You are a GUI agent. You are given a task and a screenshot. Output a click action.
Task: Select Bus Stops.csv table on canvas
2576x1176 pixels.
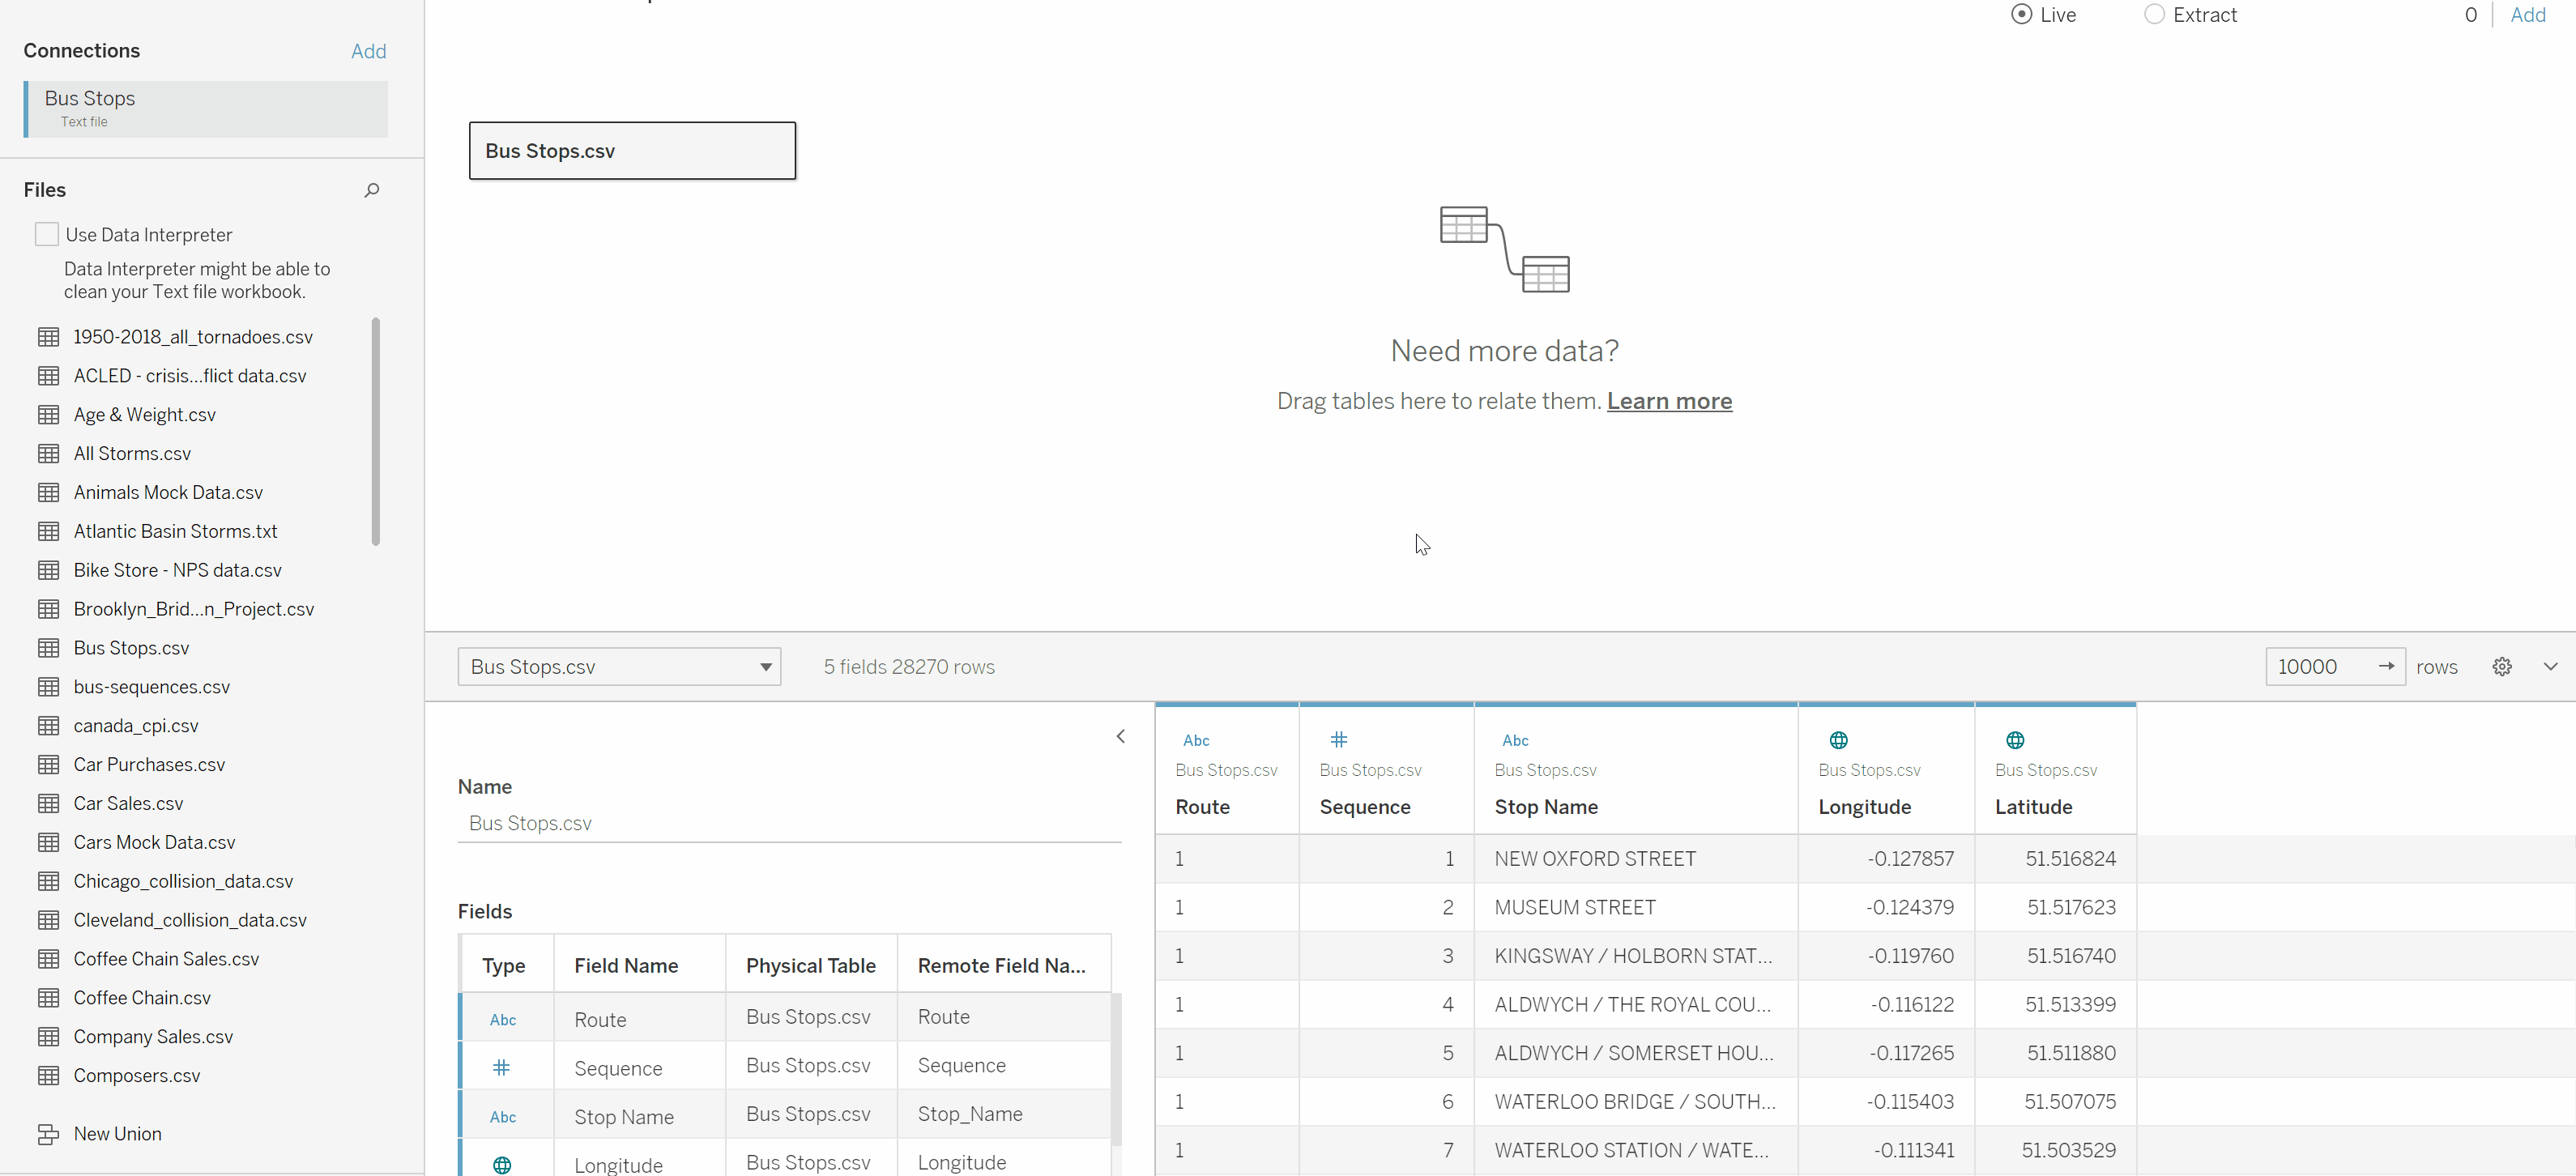point(632,151)
